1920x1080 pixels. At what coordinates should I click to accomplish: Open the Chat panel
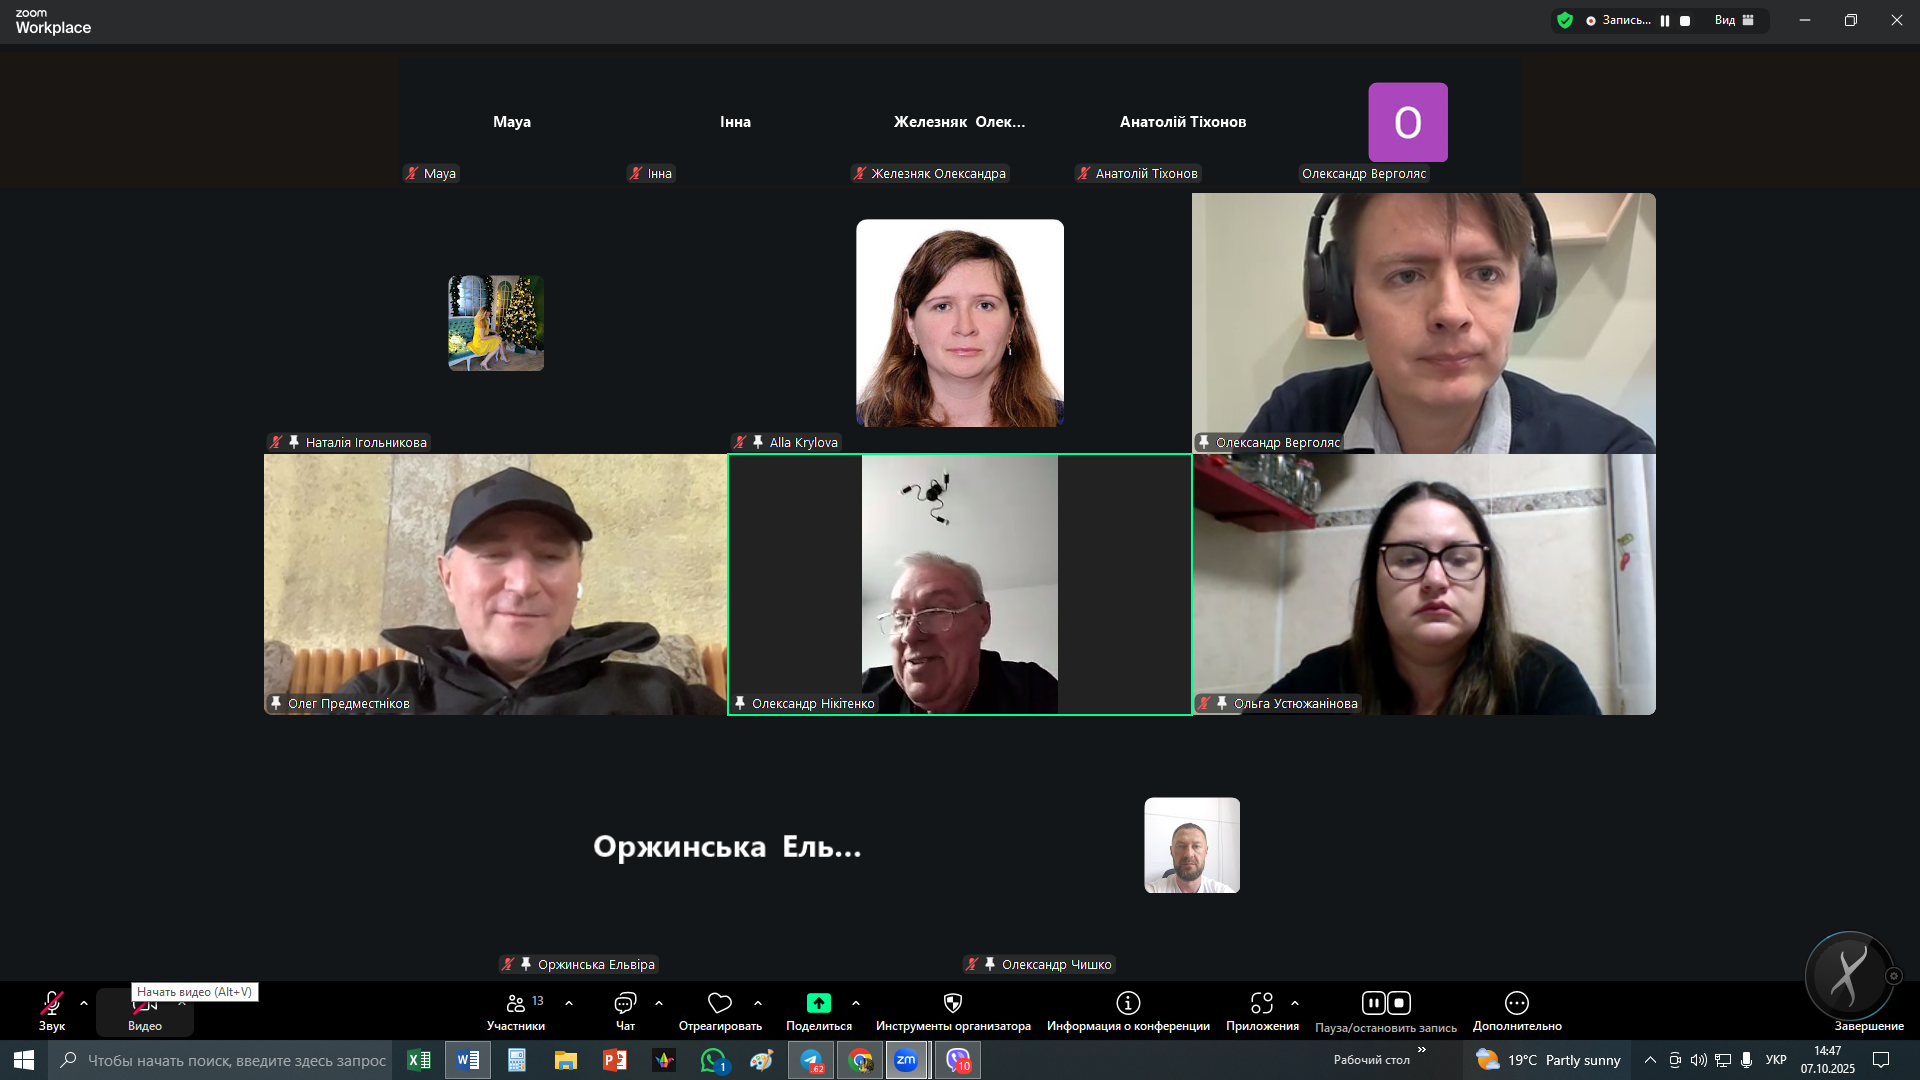tap(625, 1003)
